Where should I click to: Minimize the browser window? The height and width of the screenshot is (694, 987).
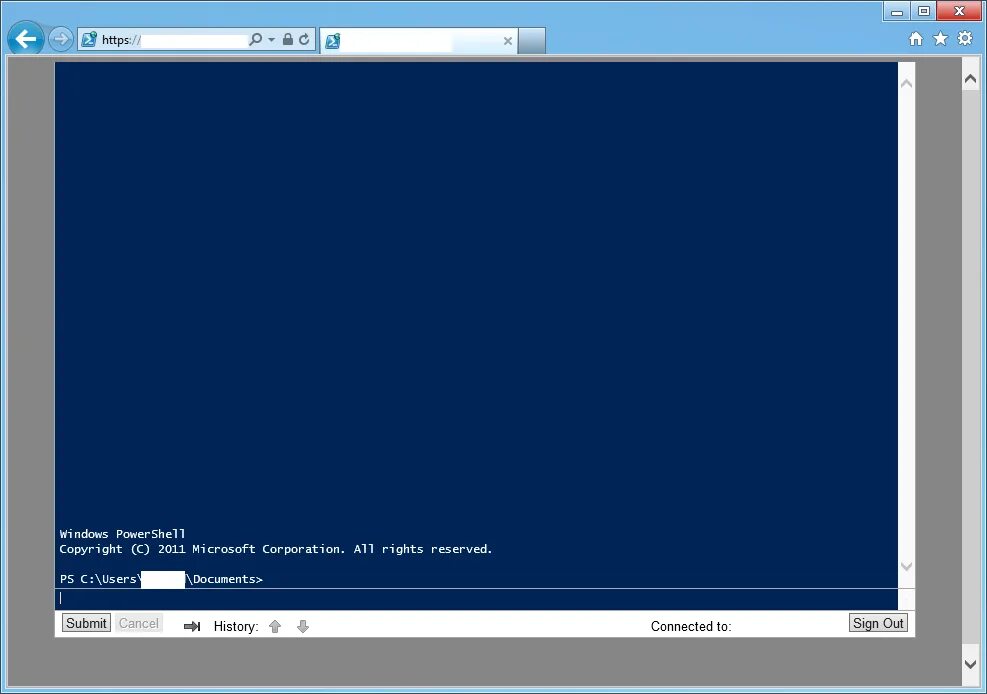pos(897,11)
